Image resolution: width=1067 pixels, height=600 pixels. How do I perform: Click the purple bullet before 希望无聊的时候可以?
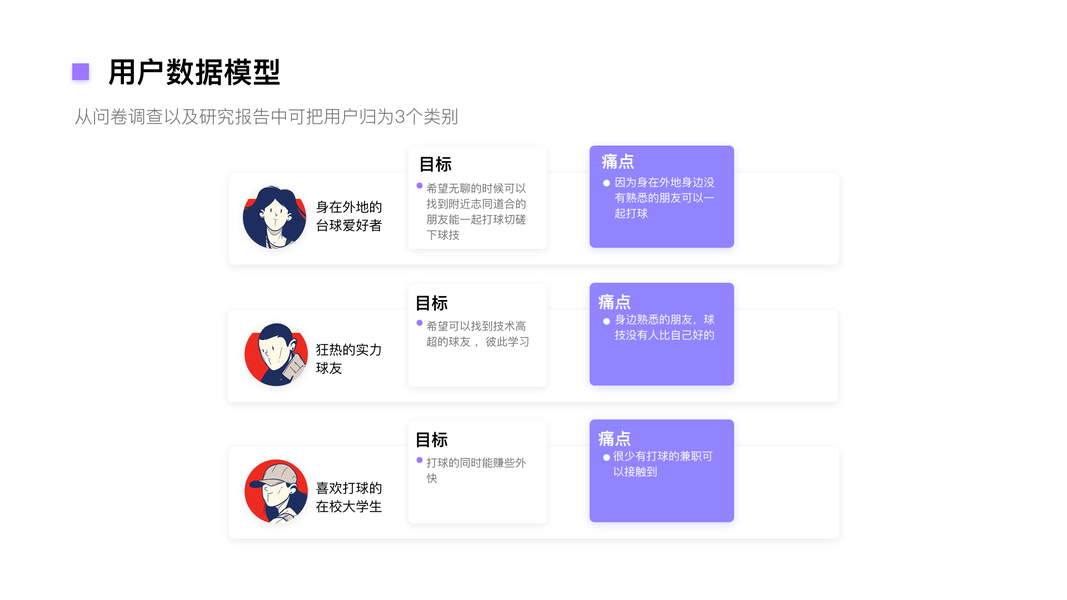click(420, 186)
